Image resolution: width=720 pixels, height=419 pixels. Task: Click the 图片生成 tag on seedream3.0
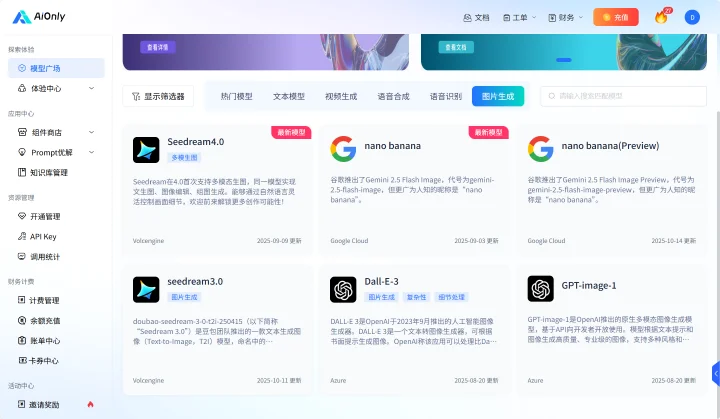coord(184,297)
